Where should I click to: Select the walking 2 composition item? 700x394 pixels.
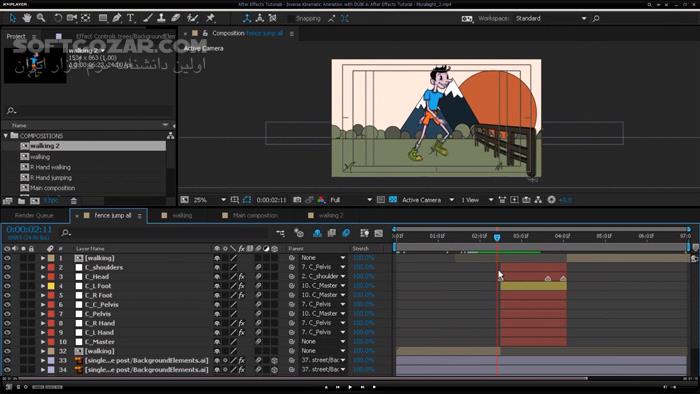pos(93,146)
